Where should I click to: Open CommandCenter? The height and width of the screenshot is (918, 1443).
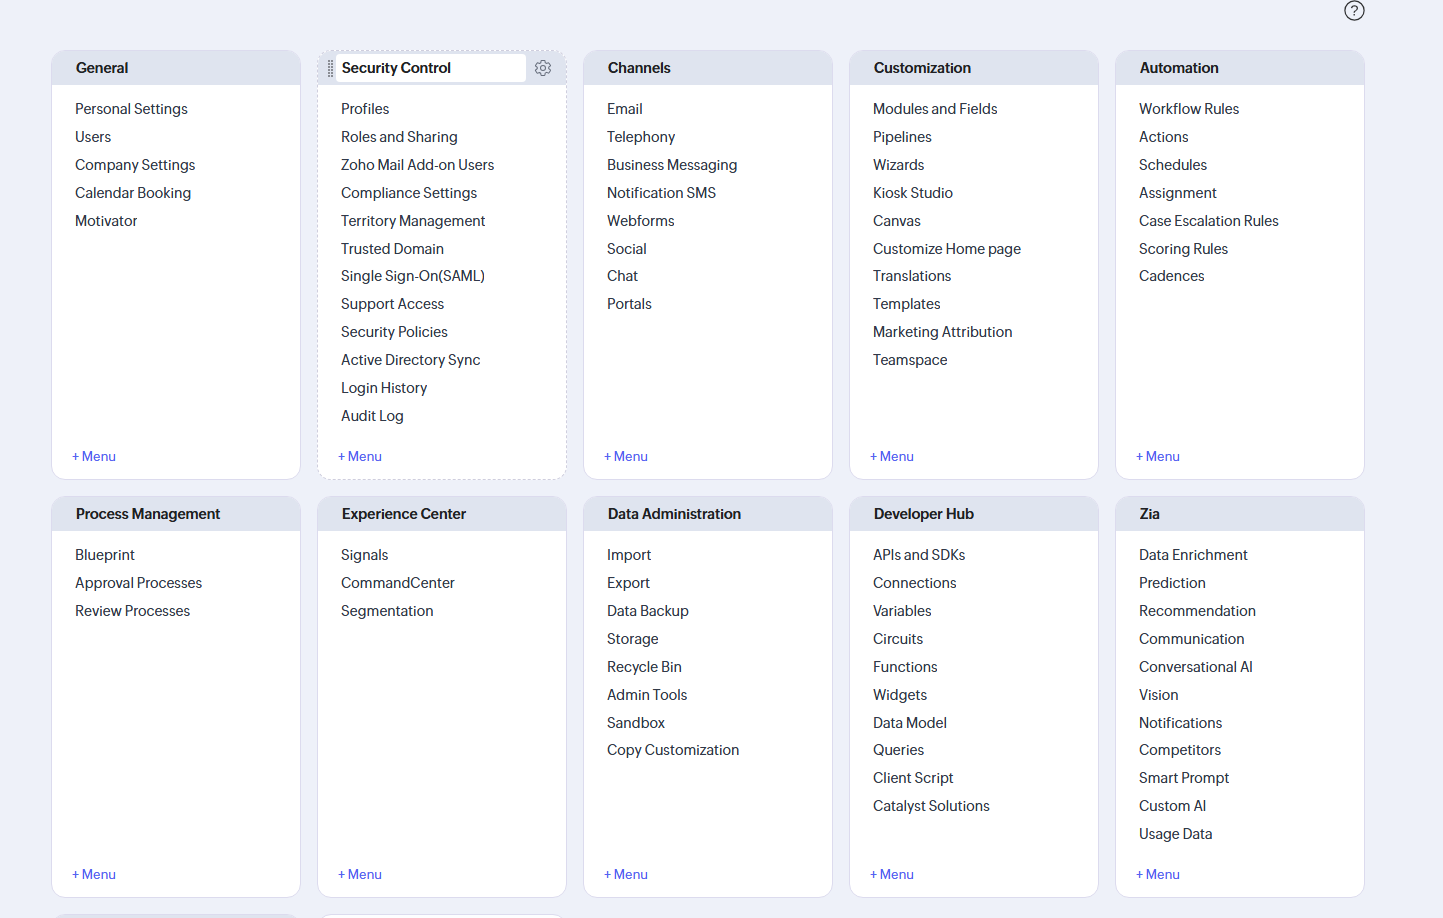(x=398, y=583)
